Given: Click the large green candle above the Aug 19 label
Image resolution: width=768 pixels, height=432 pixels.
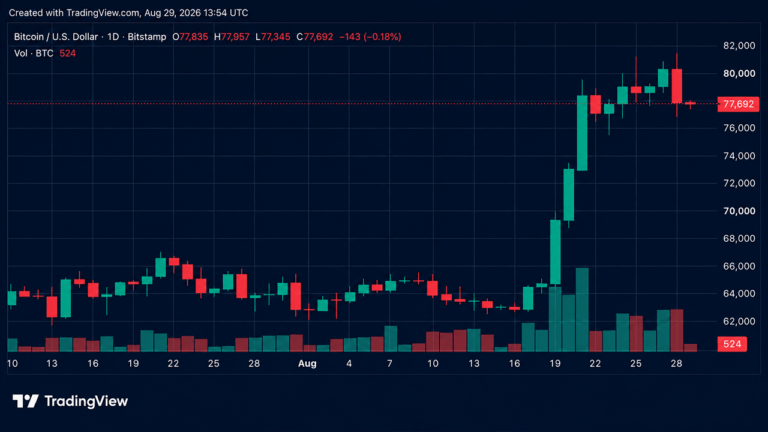Looking at the screenshot, I should click(555, 252).
